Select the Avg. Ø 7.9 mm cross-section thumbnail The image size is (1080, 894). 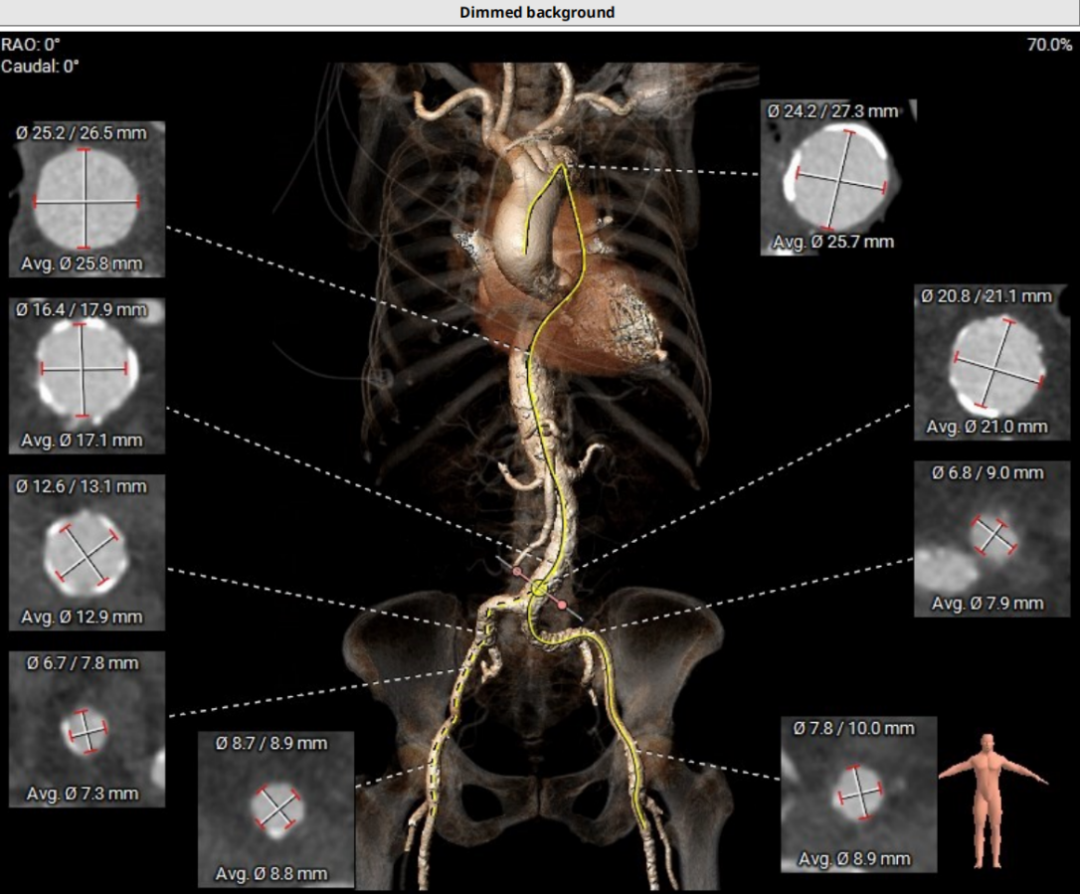pos(992,539)
